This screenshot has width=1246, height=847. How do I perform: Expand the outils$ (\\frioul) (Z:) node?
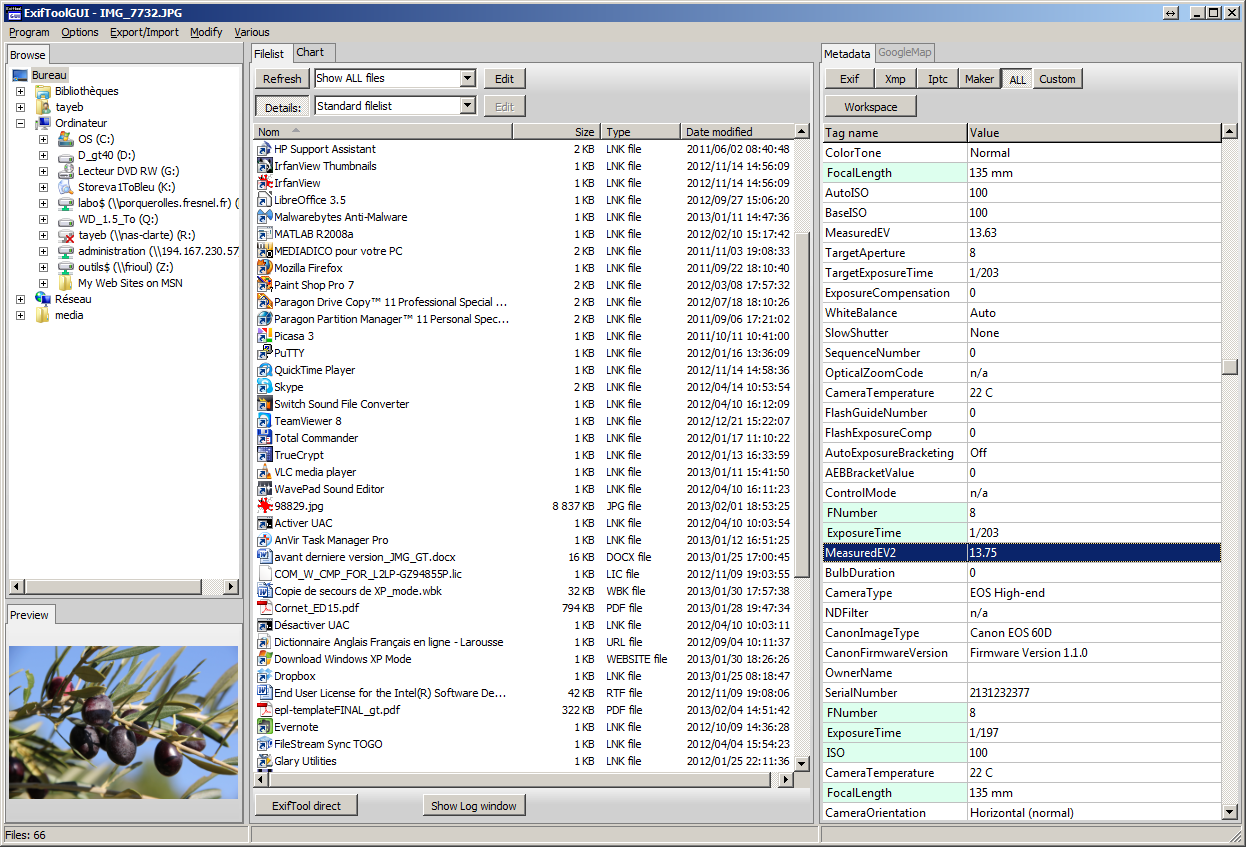click(x=43, y=267)
